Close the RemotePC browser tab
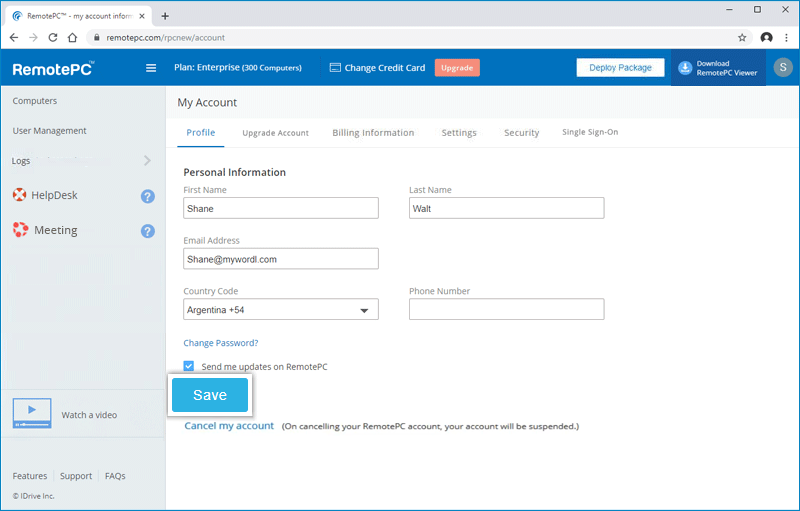Image resolution: width=800 pixels, height=511 pixels. click(x=142, y=16)
